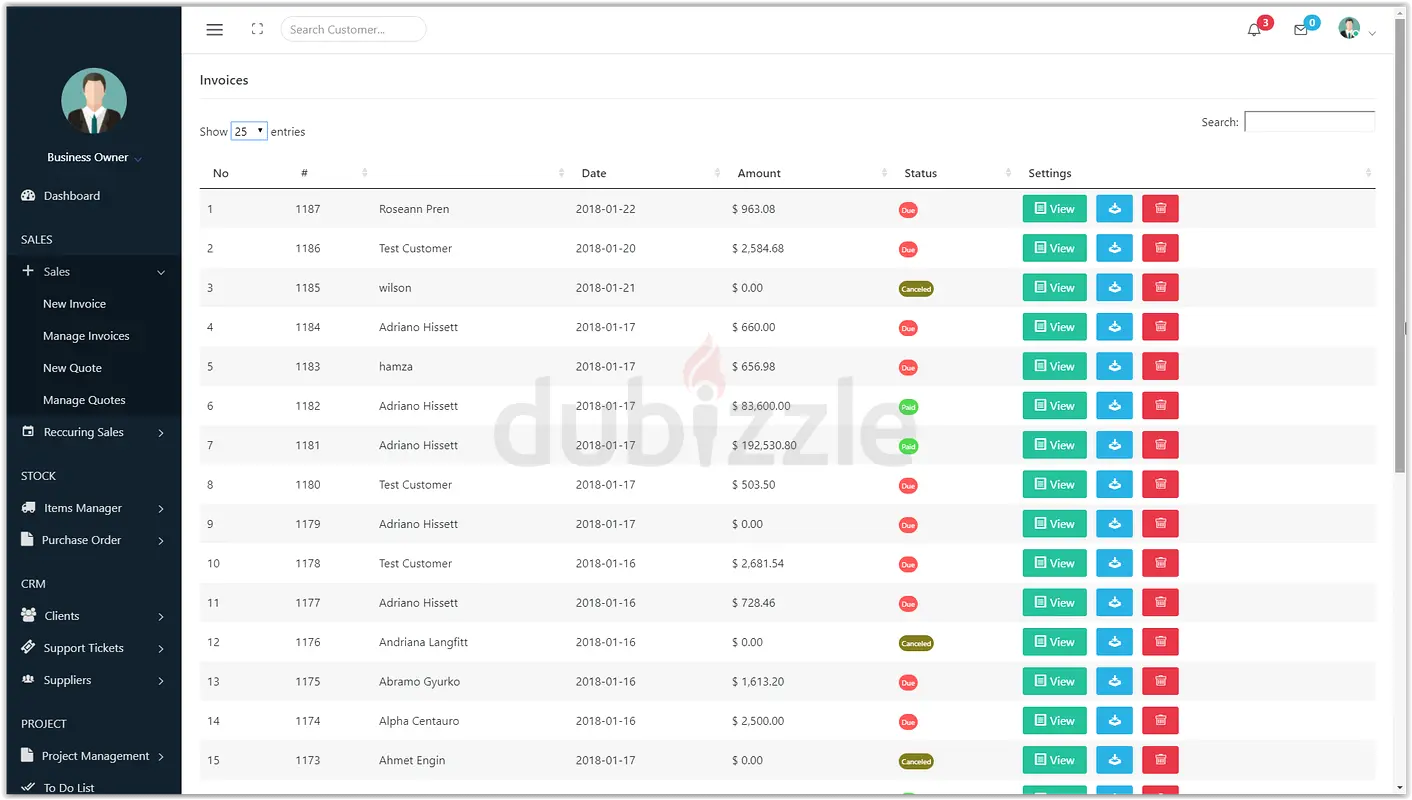Open the Show entries dropdown
The image size is (1412, 800).
tap(249, 132)
